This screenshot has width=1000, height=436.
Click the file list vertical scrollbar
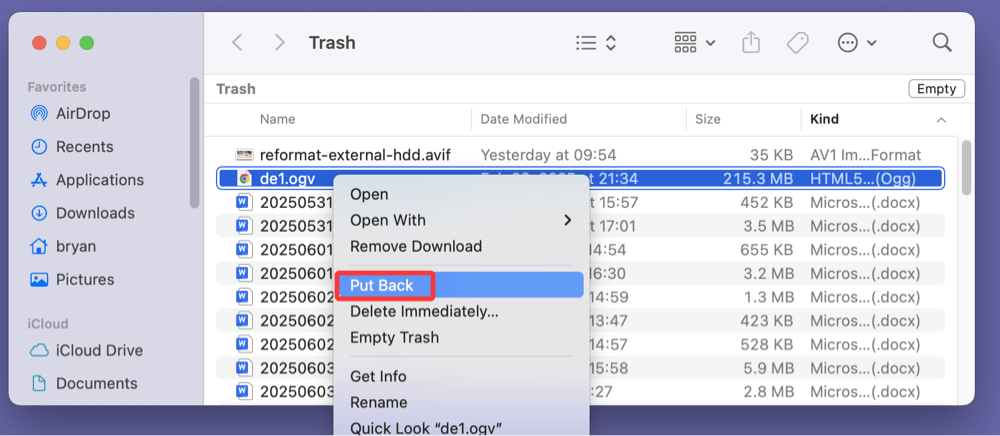[966, 168]
